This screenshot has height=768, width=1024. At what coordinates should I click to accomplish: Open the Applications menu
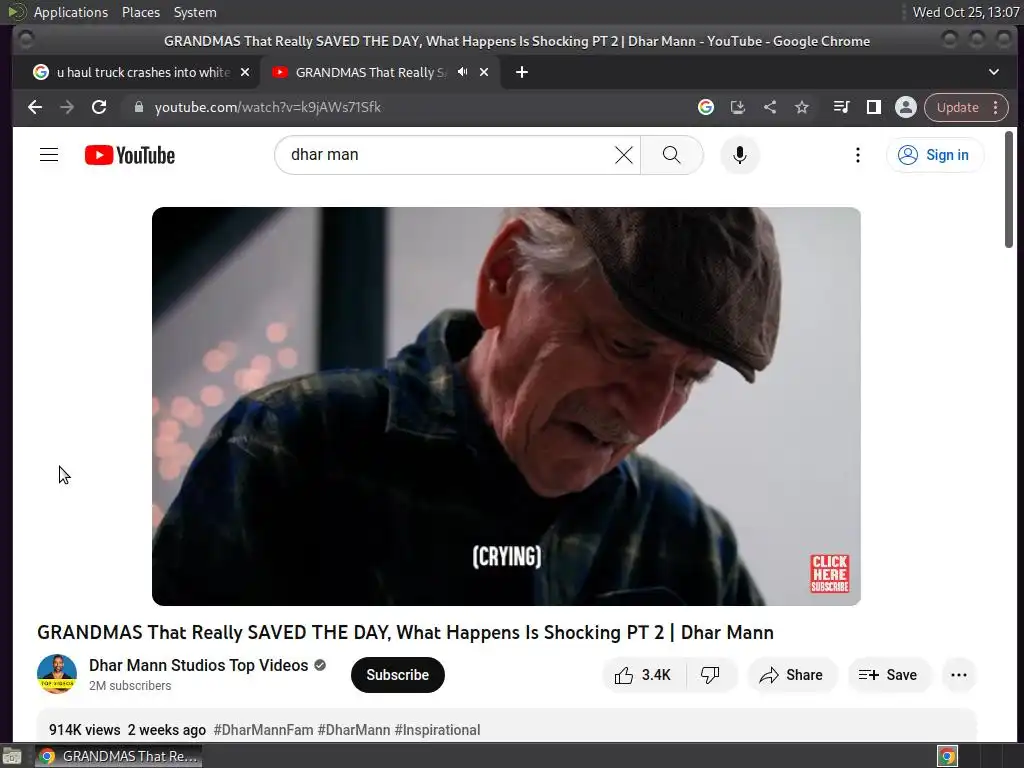pyautogui.click(x=71, y=12)
